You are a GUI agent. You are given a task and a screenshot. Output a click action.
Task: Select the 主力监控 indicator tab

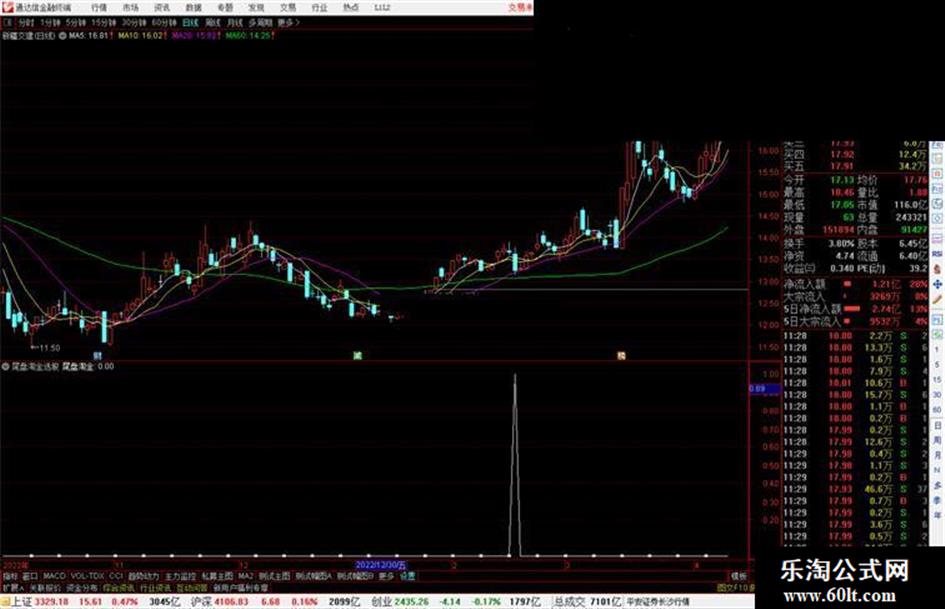click(x=180, y=576)
